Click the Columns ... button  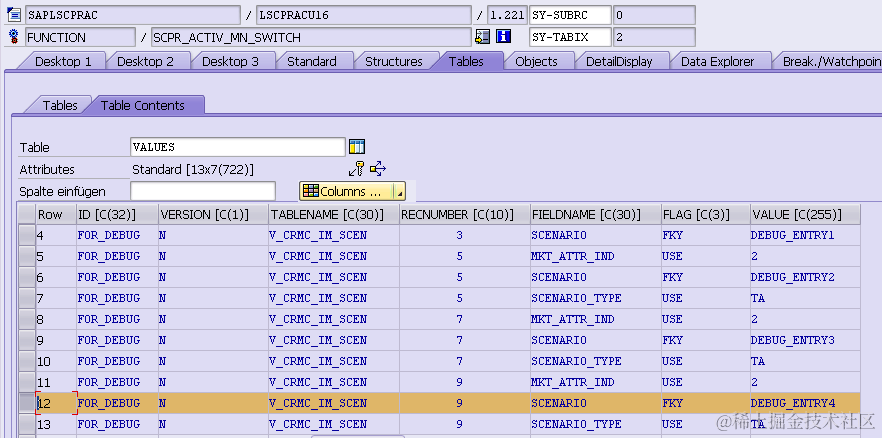tap(346, 192)
